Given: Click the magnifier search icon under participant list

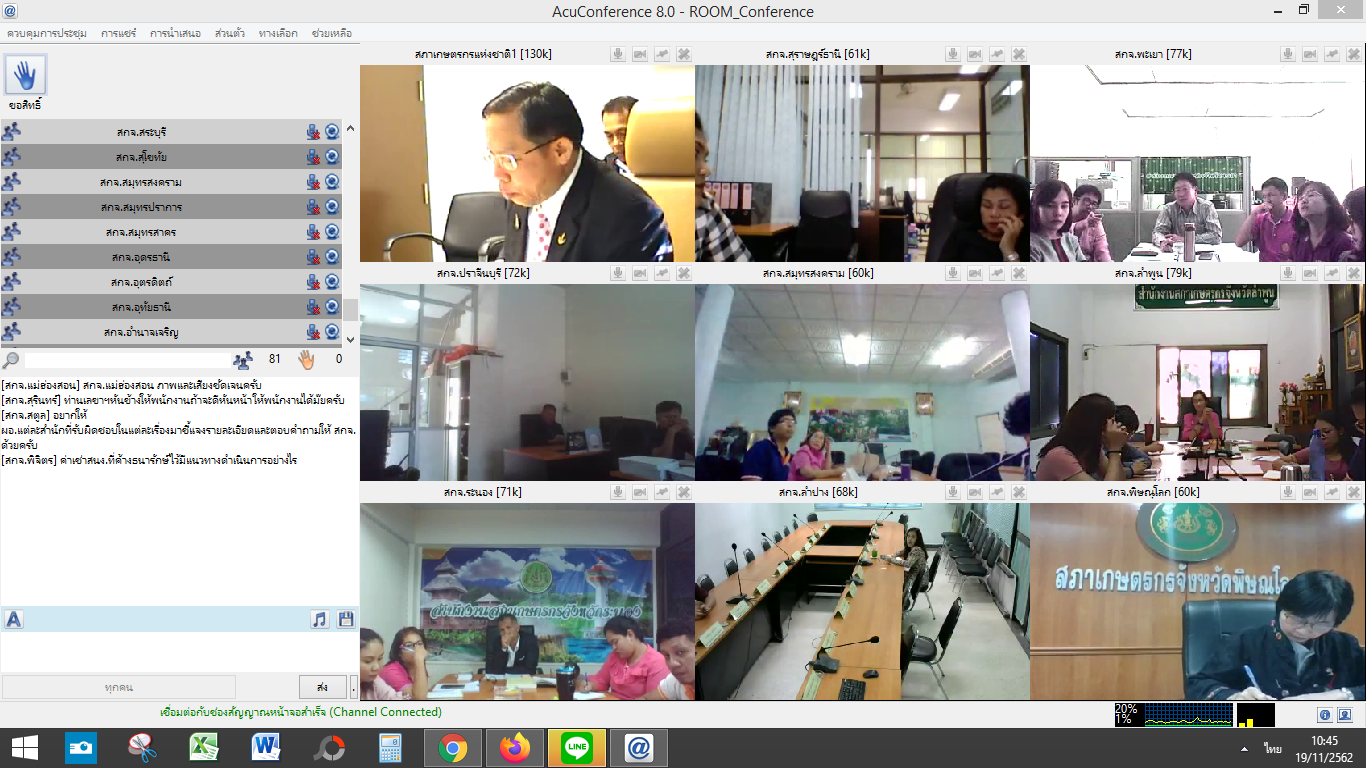Looking at the screenshot, I should (x=11, y=359).
